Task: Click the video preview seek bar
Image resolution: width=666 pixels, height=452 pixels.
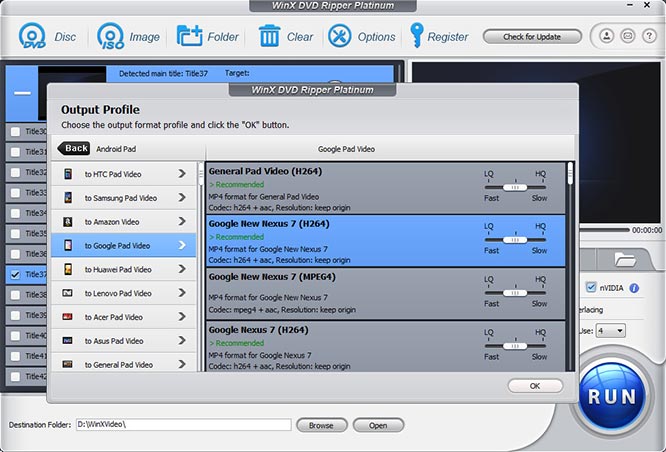Action: (x=605, y=230)
